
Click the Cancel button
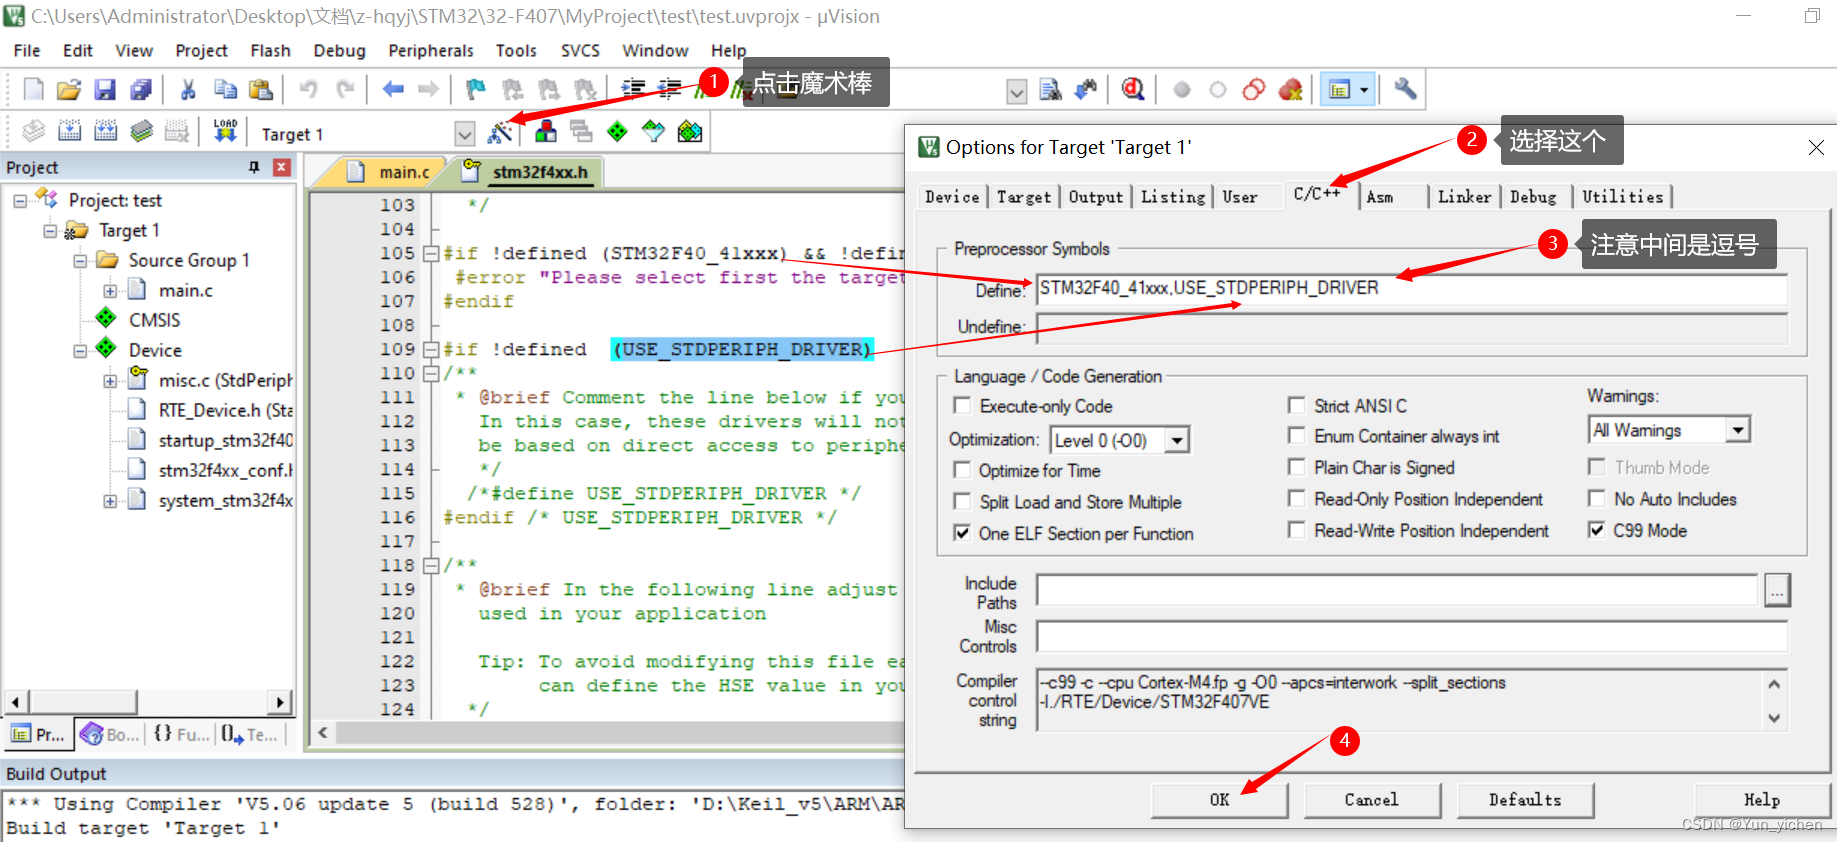1372,800
